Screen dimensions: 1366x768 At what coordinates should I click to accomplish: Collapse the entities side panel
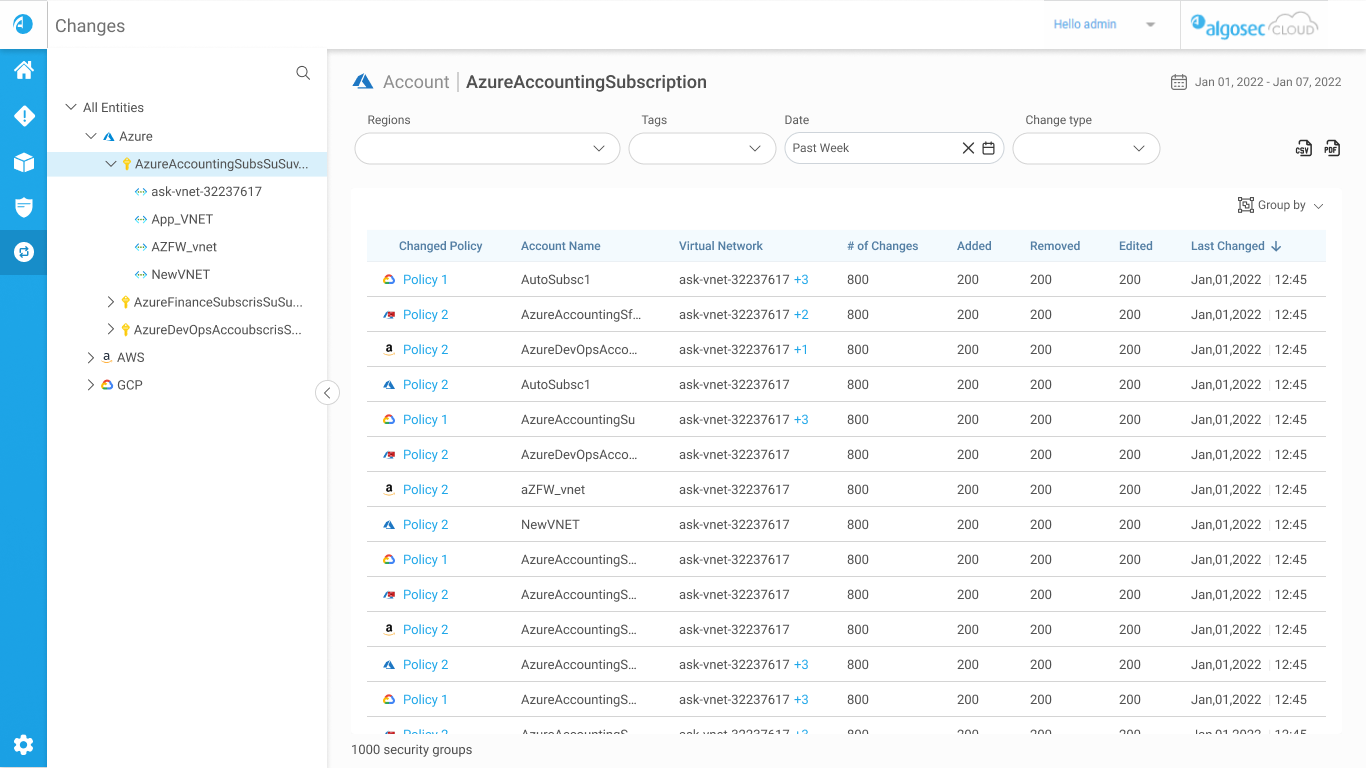[x=327, y=393]
